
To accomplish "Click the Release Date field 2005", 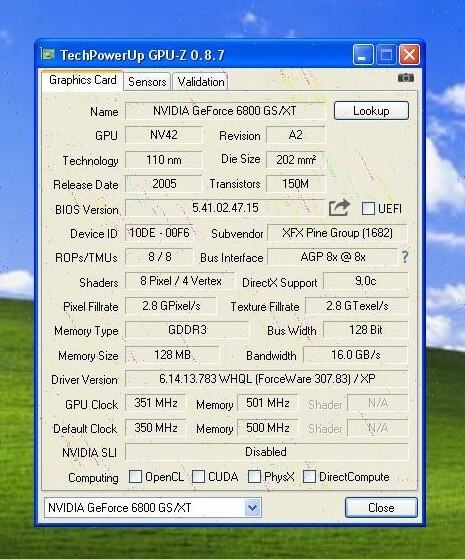I will pos(164,184).
